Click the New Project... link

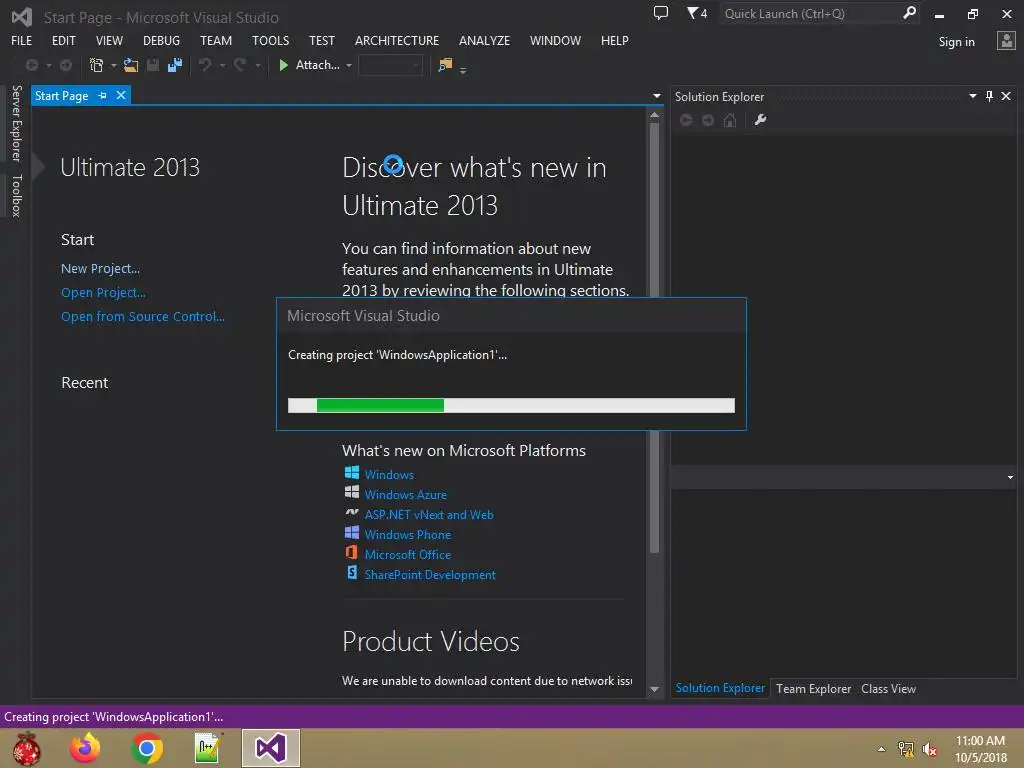(101, 268)
